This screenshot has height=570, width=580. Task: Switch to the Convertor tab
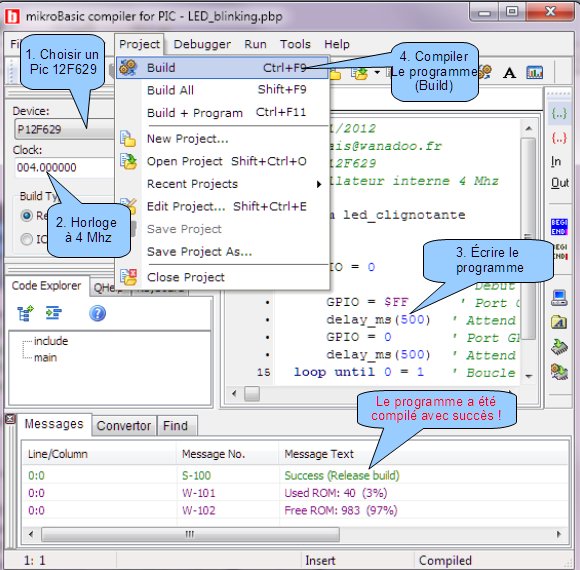(x=124, y=426)
